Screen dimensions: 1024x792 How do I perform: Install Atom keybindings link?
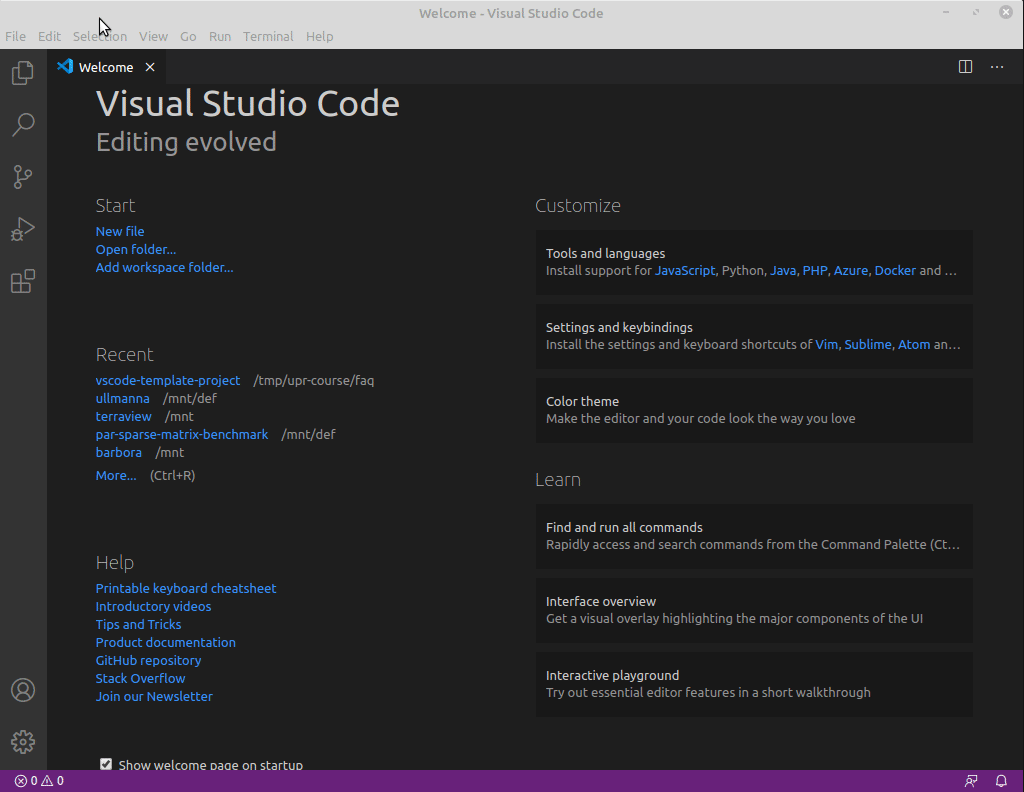point(914,344)
